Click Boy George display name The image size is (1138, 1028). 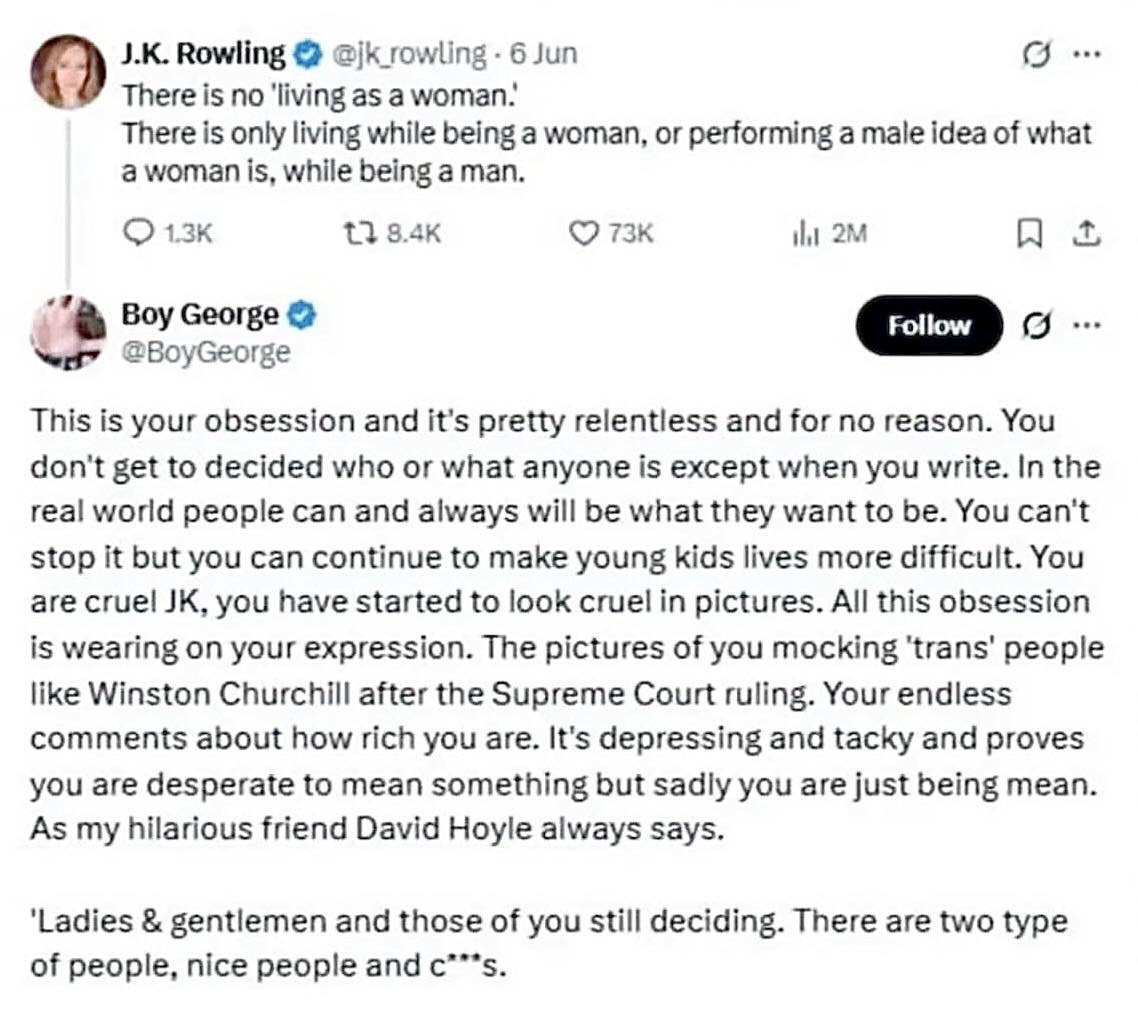pyautogui.click(x=199, y=316)
